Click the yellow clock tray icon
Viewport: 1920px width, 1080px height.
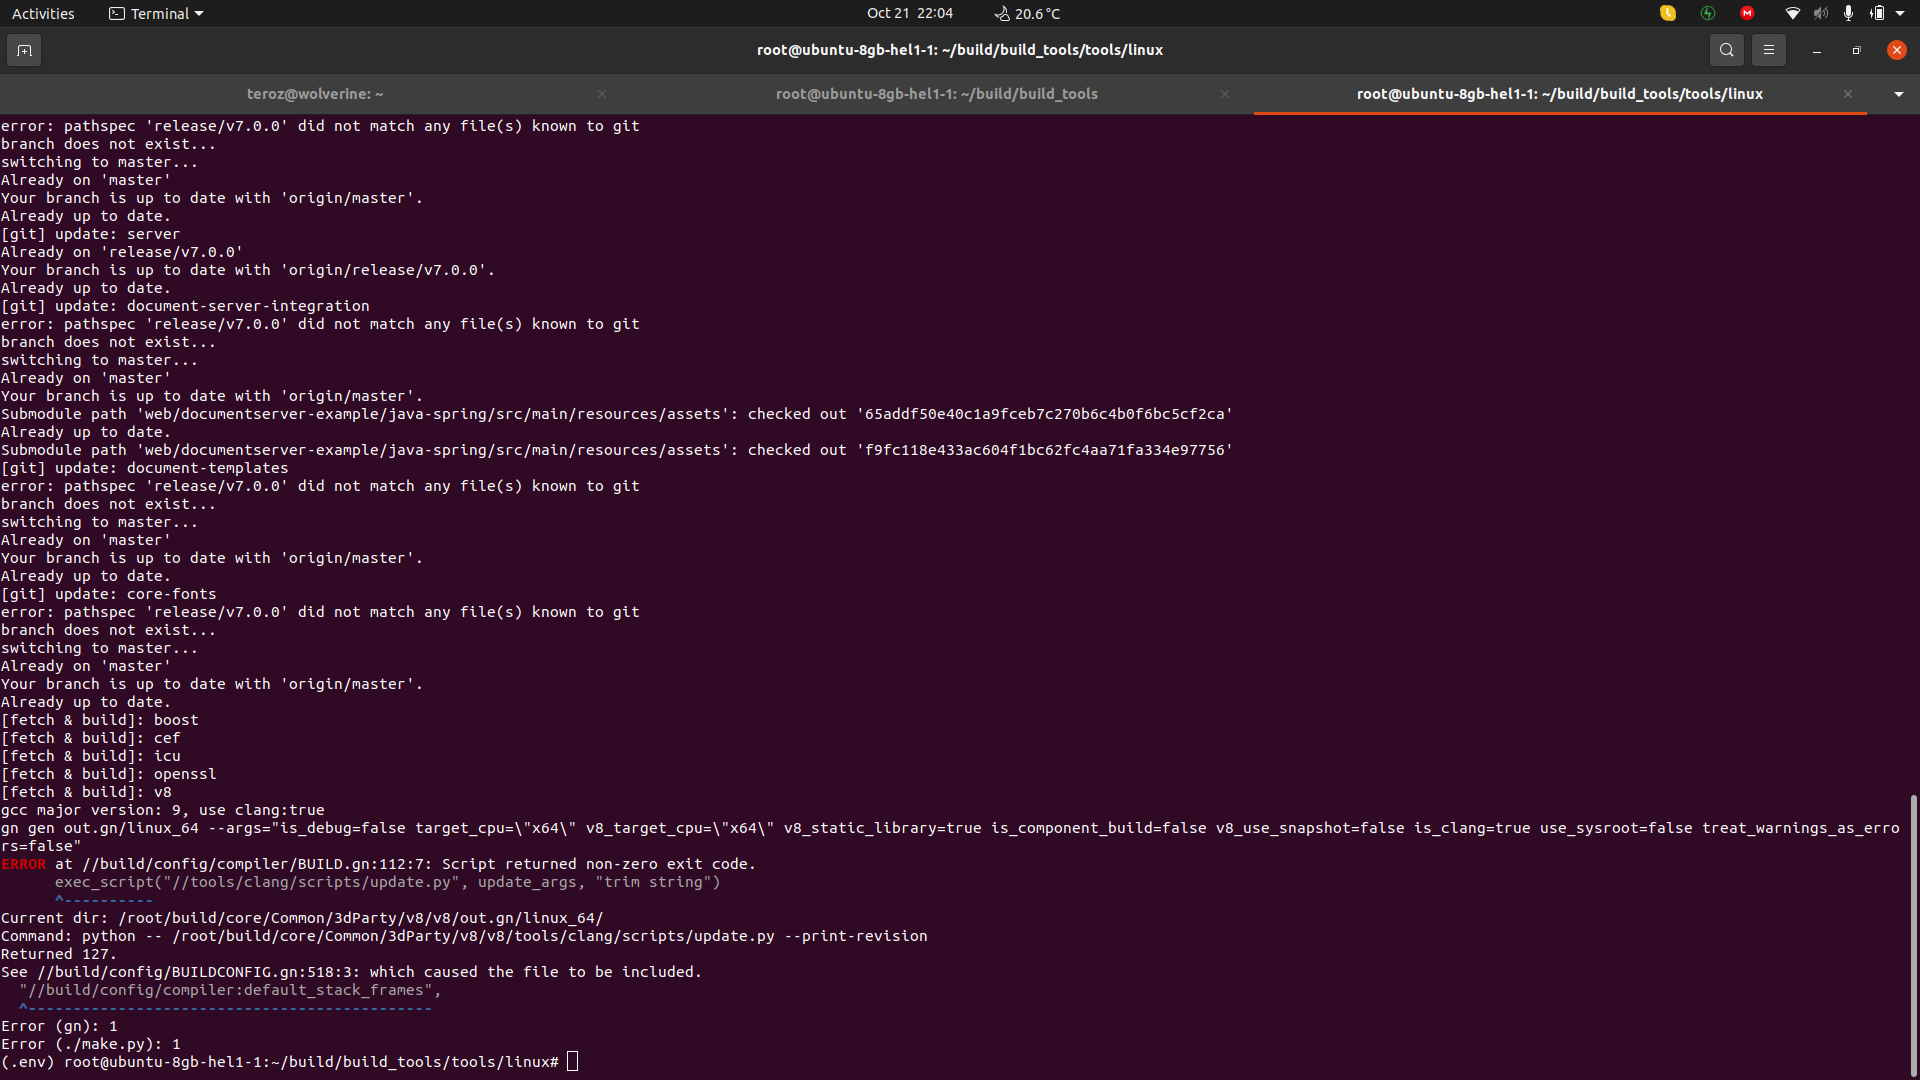click(1668, 13)
